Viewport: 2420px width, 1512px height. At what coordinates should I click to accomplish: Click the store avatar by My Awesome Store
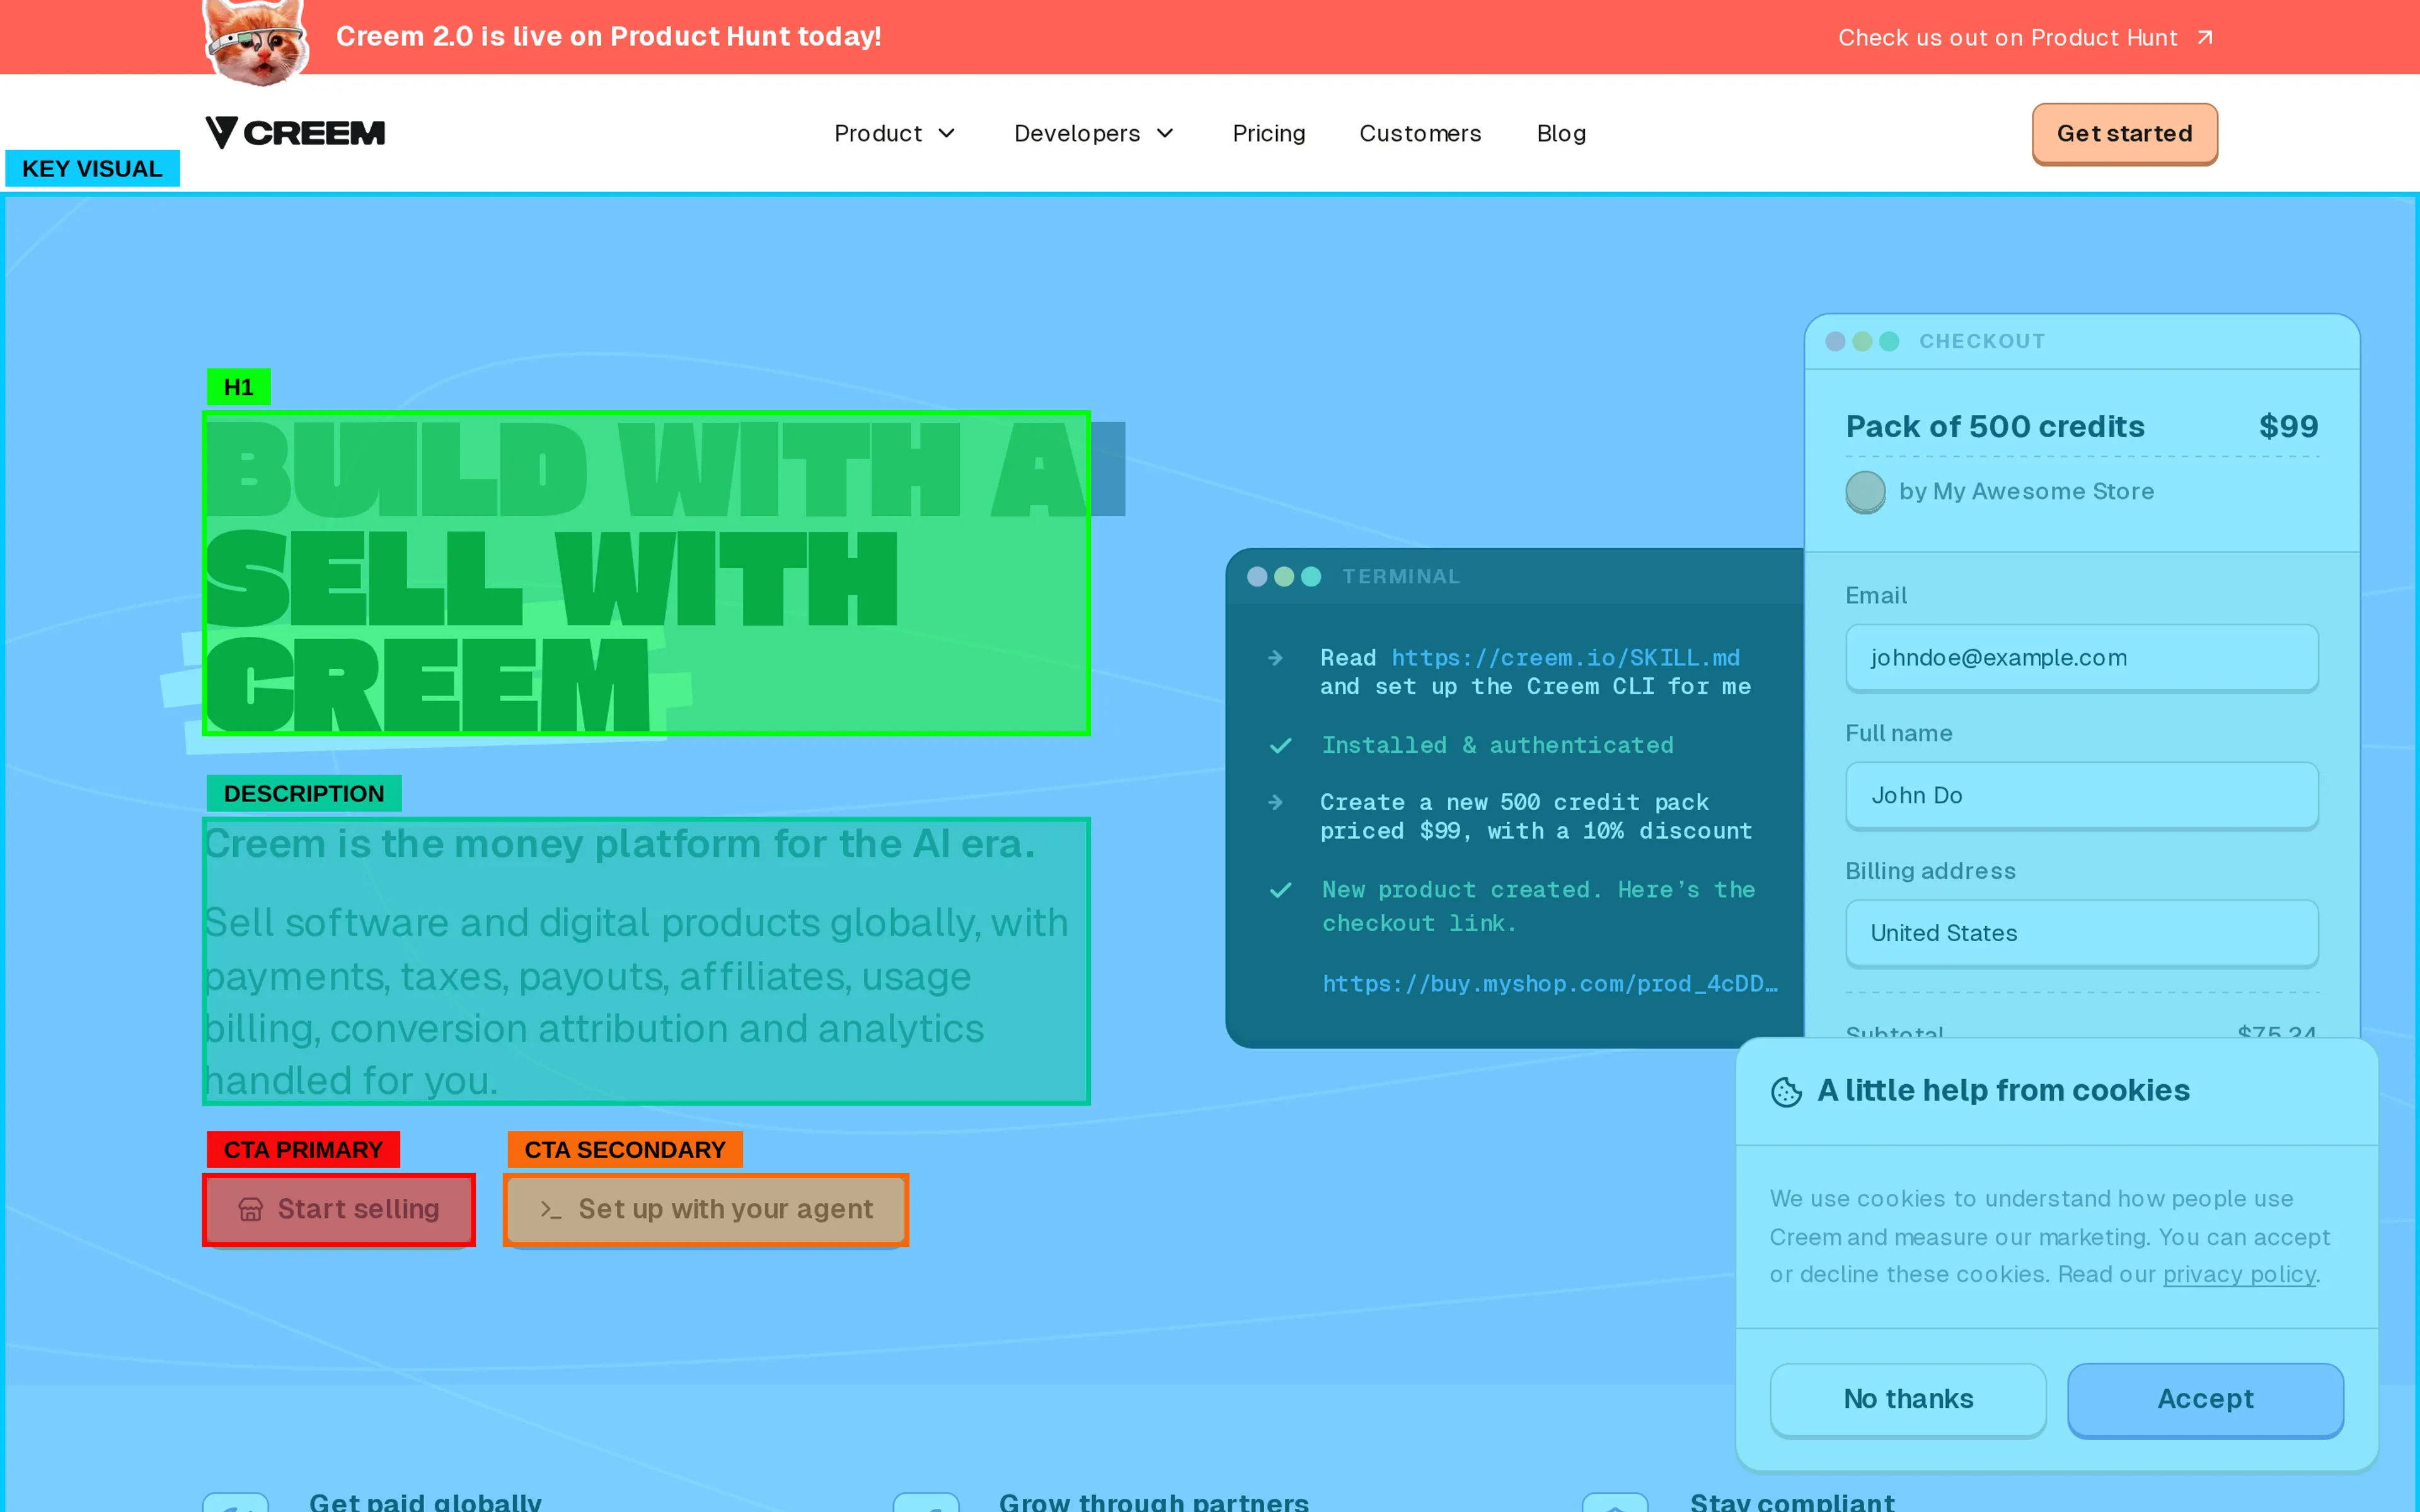coord(1865,492)
